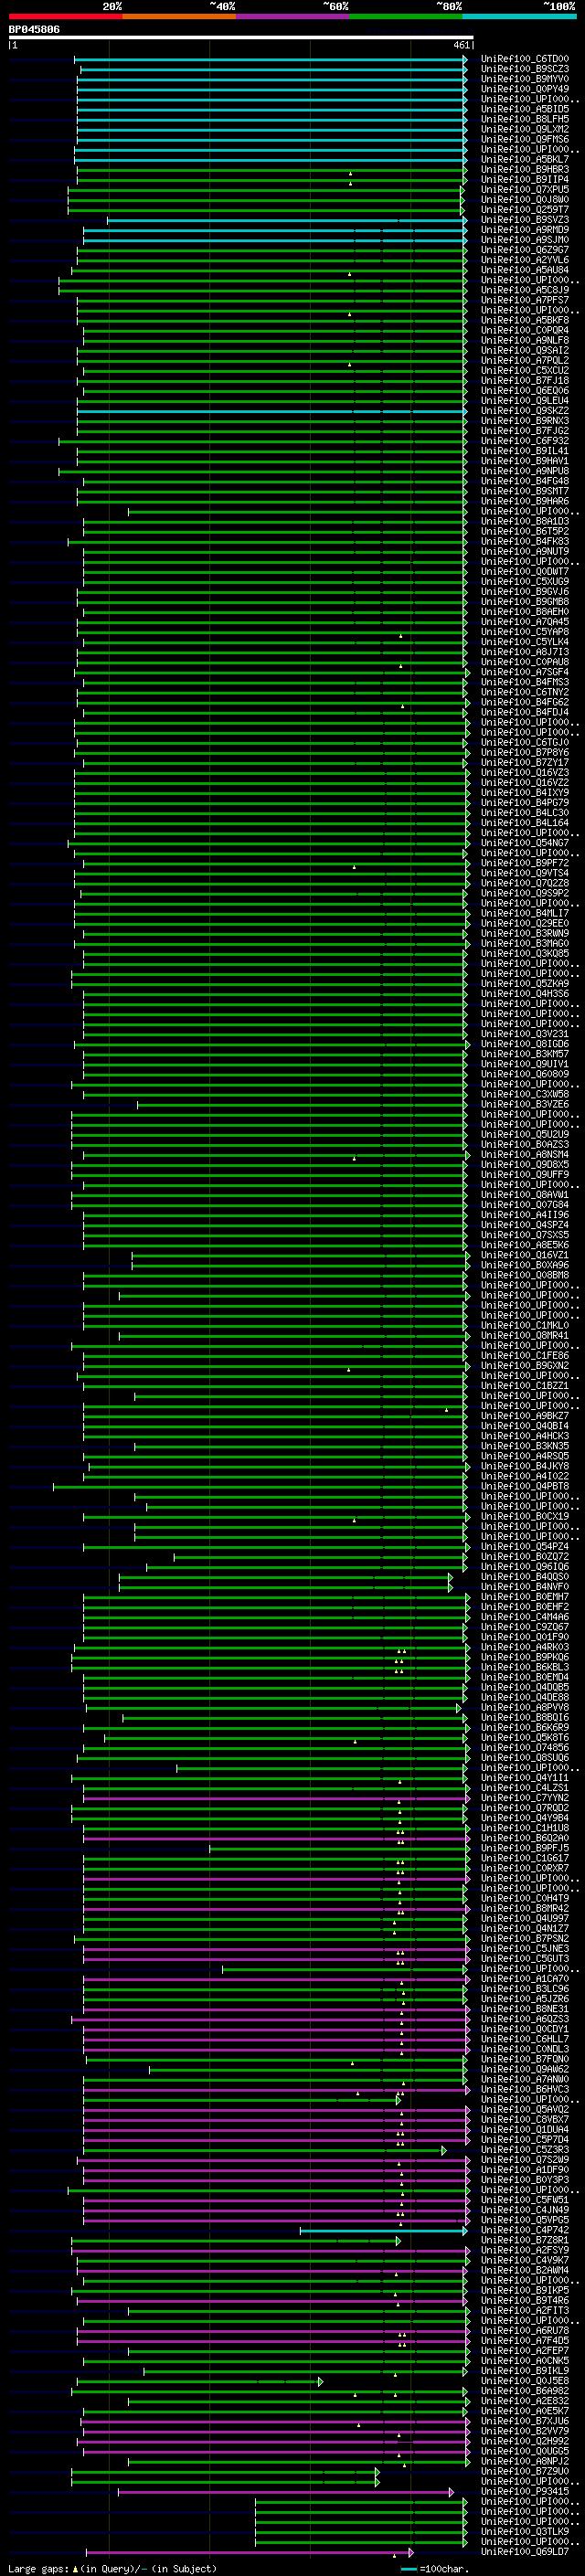Image resolution: width=585 pixels, height=2576 pixels.
Task: Click the white query bar spanning 1 to 461
Action: [241, 38]
